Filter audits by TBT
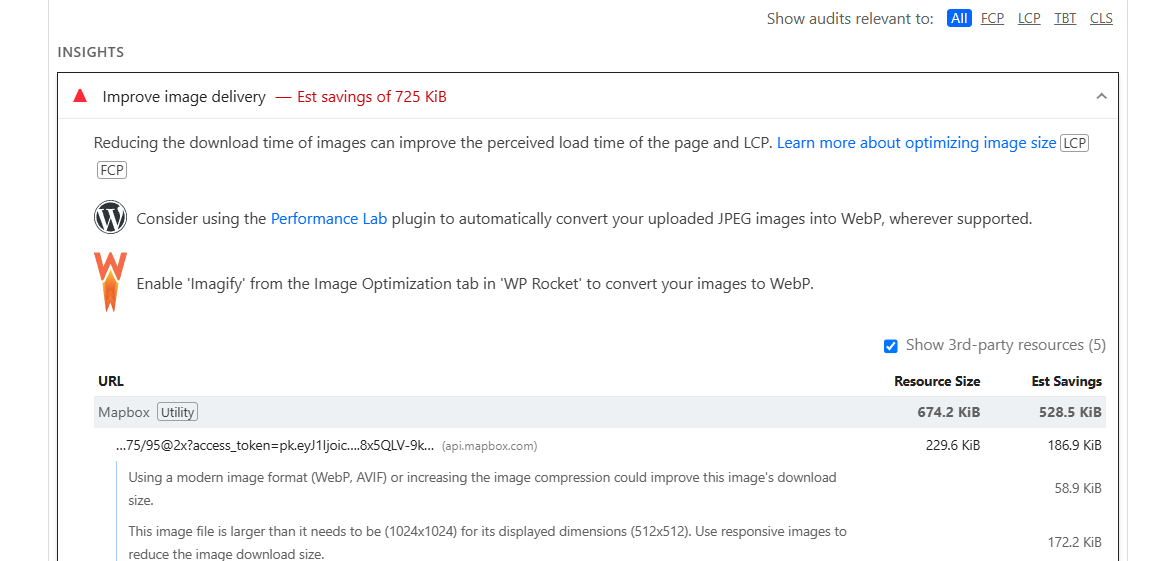Viewport: 1162px width, 561px height. (1065, 19)
